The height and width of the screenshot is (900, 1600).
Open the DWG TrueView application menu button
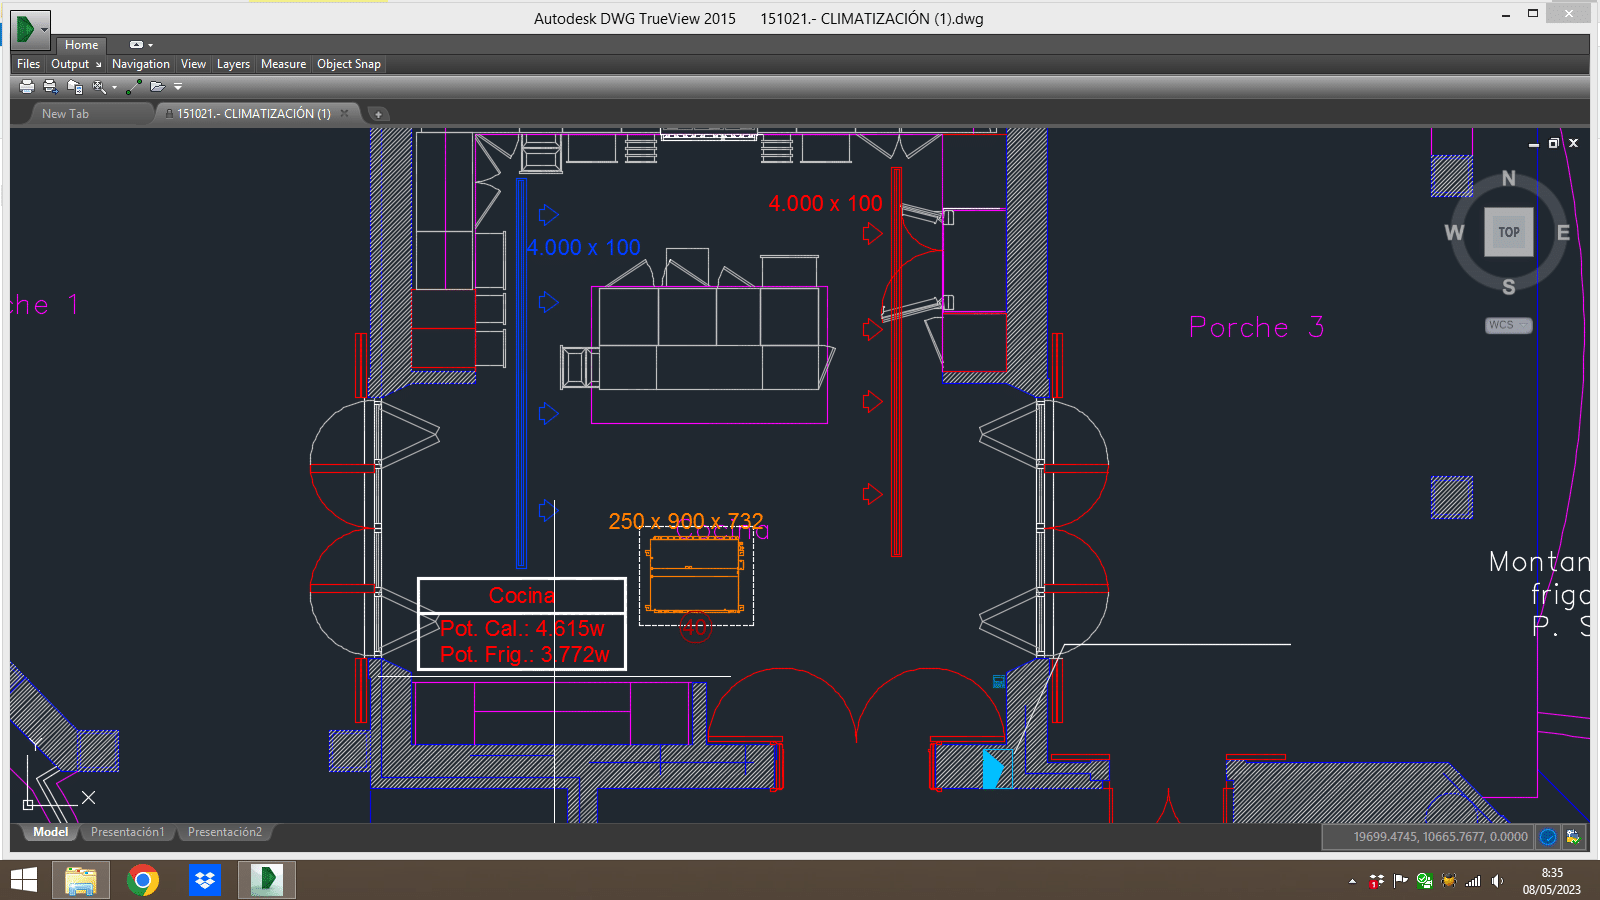click(30, 30)
